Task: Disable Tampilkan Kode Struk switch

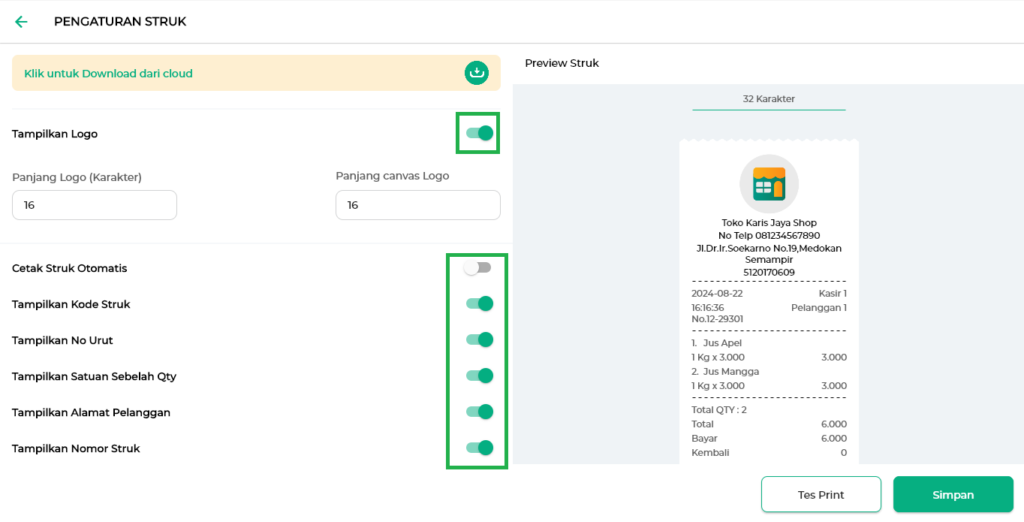Action: tap(479, 304)
